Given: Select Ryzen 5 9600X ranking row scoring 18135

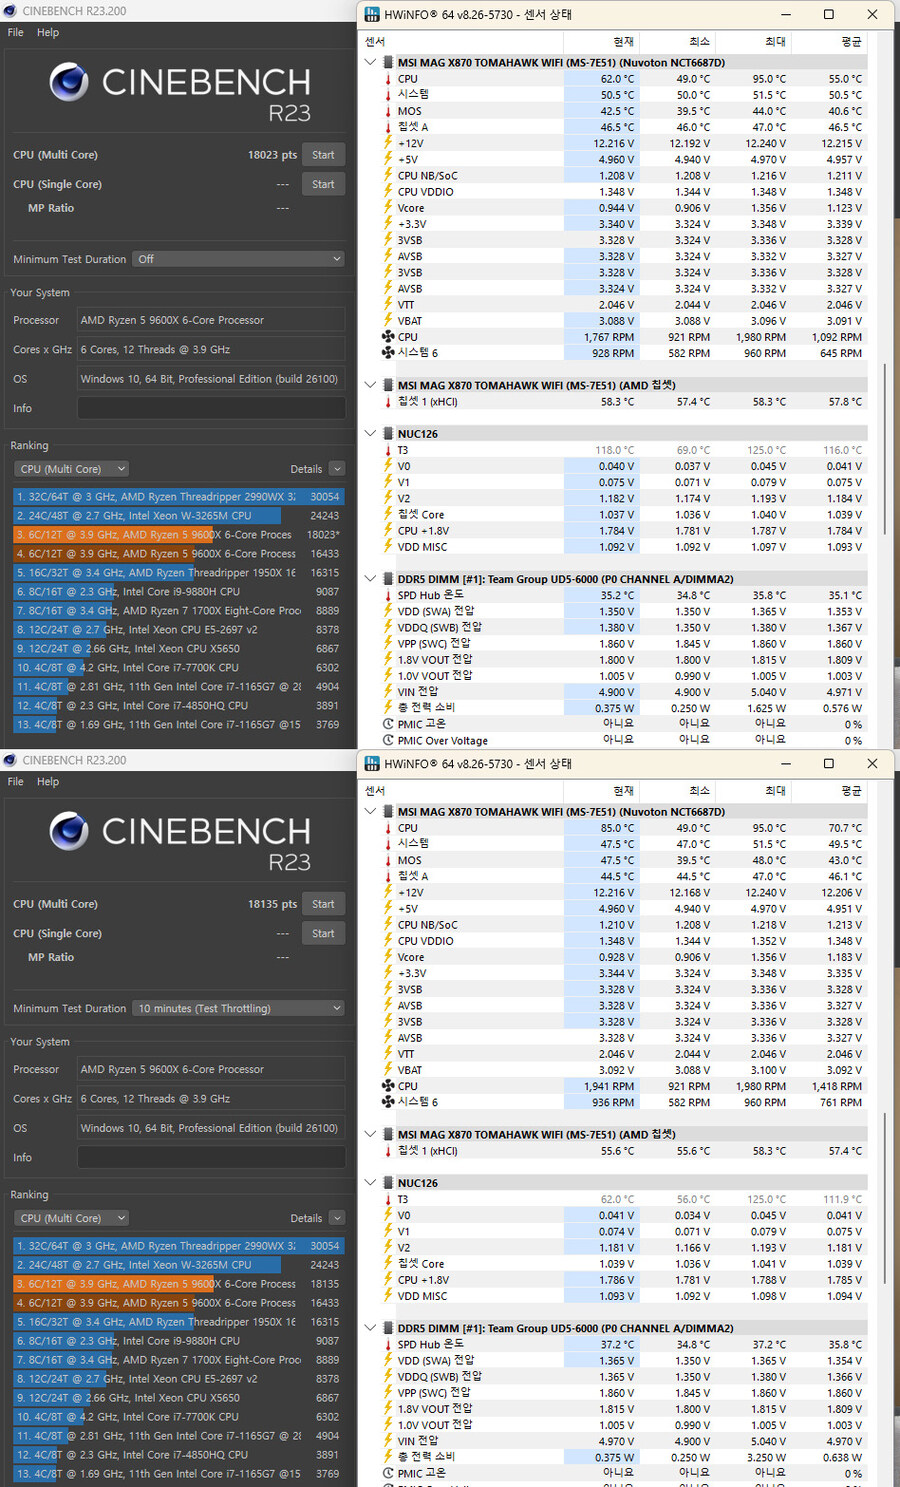Looking at the screenshot, I should [178, 1284].
